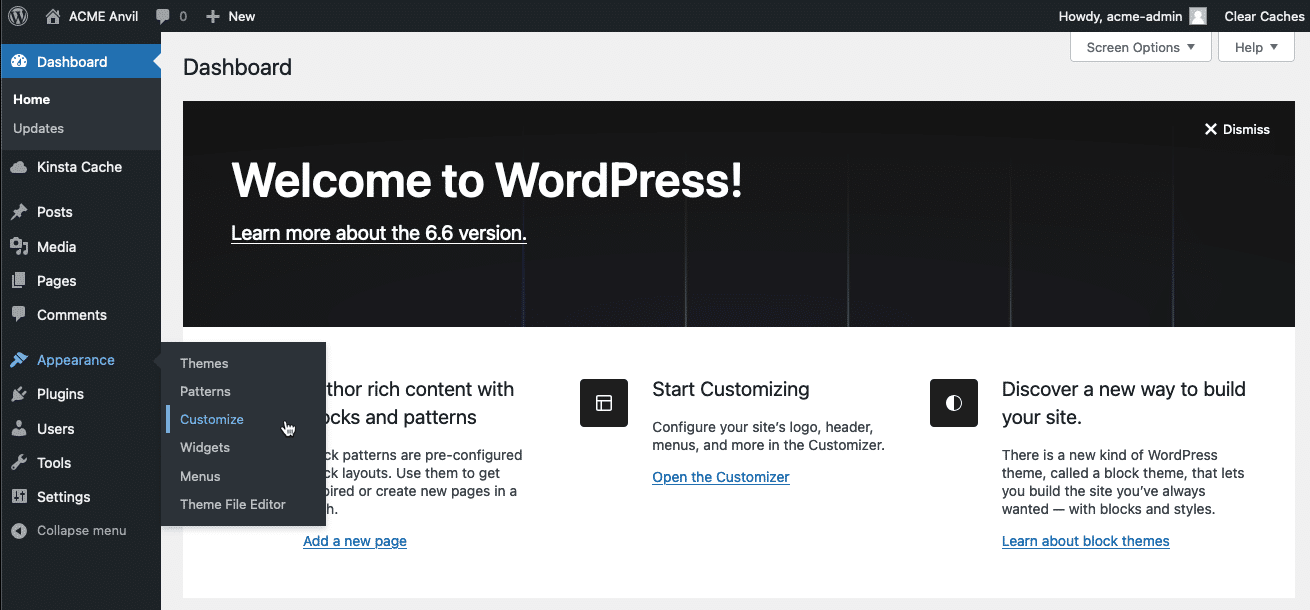Click the Start Customizing panel icon
The width and height of the screenshot is (1310, 610).
pos(604,403)
